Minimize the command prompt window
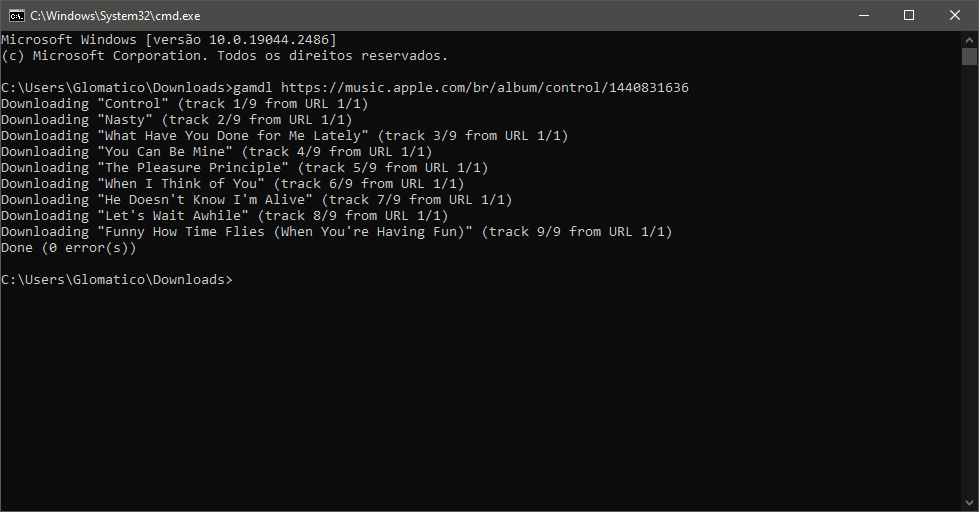The image size is (979, 512). [x=863, y=15]
